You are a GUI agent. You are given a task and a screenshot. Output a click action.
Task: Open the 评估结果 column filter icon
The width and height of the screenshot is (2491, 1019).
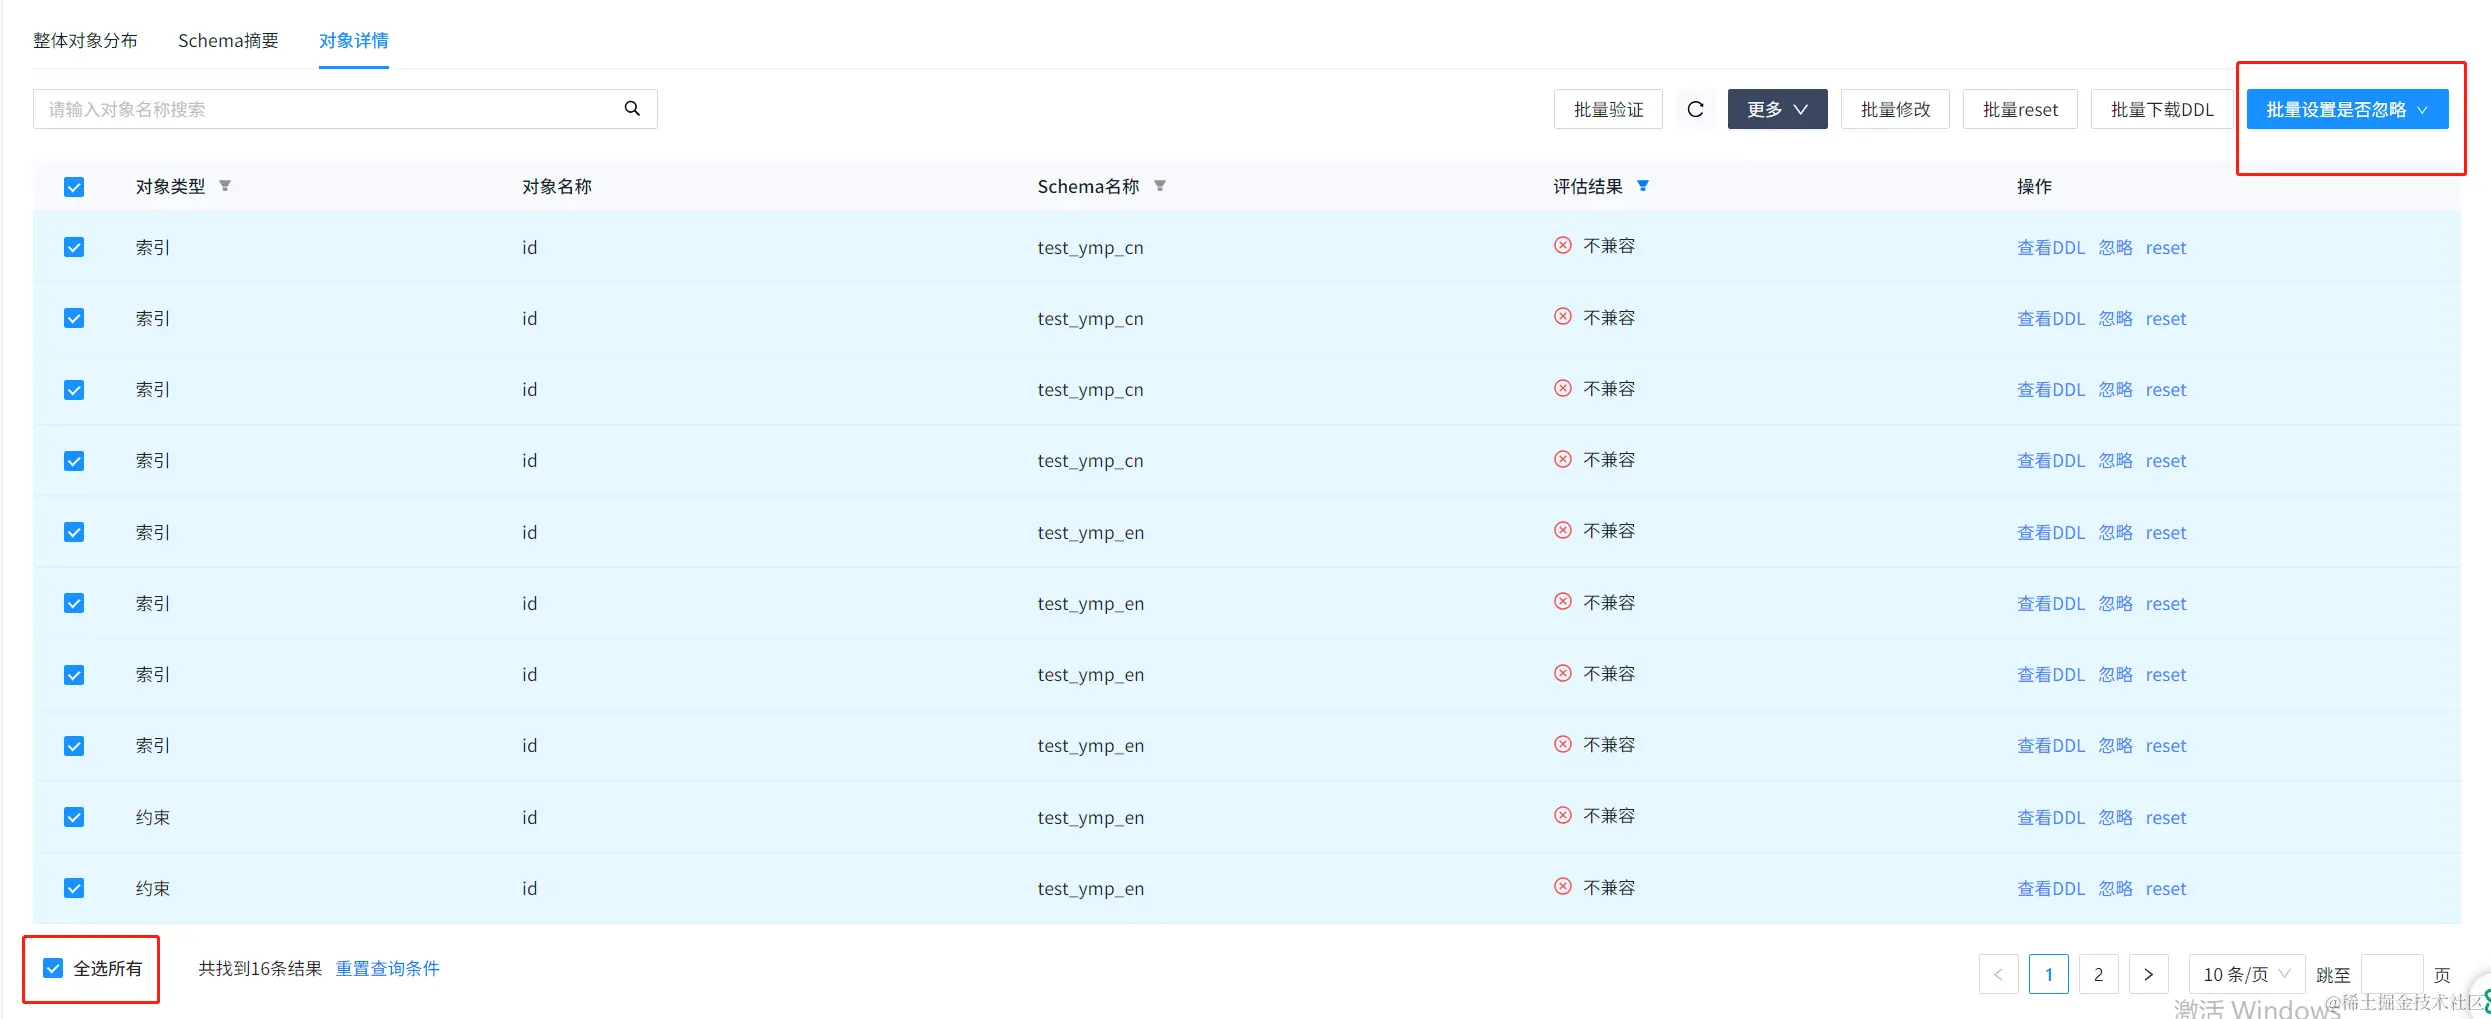coord(1643,186)
